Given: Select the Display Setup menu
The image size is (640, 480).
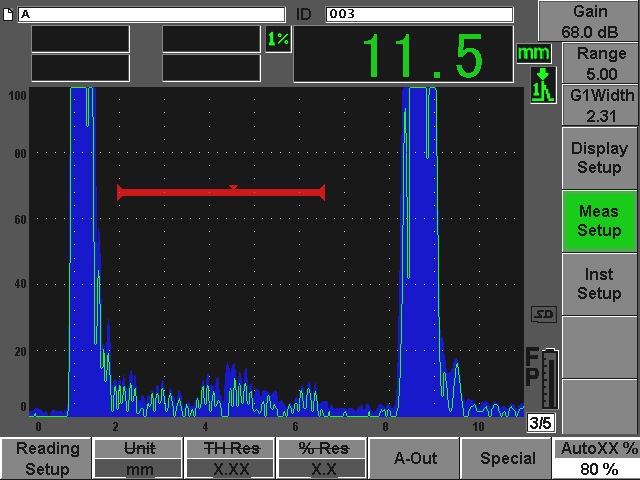Looking at the screenshot, I should click(598, 158).
